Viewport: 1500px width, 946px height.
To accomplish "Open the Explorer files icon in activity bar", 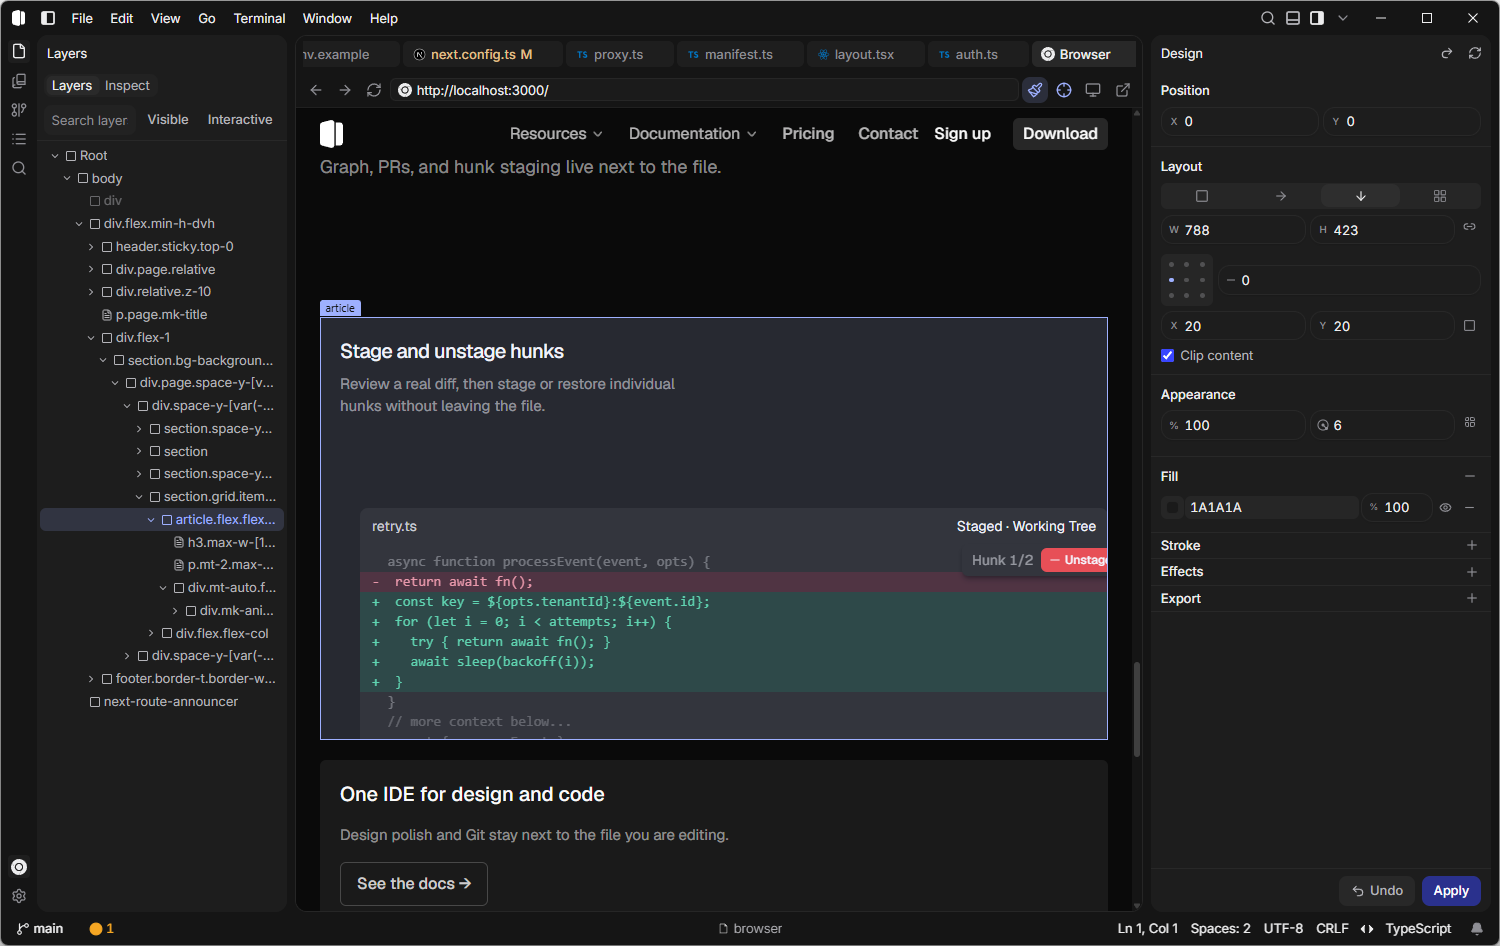I will pyautogui.click(x=19, y=51).
